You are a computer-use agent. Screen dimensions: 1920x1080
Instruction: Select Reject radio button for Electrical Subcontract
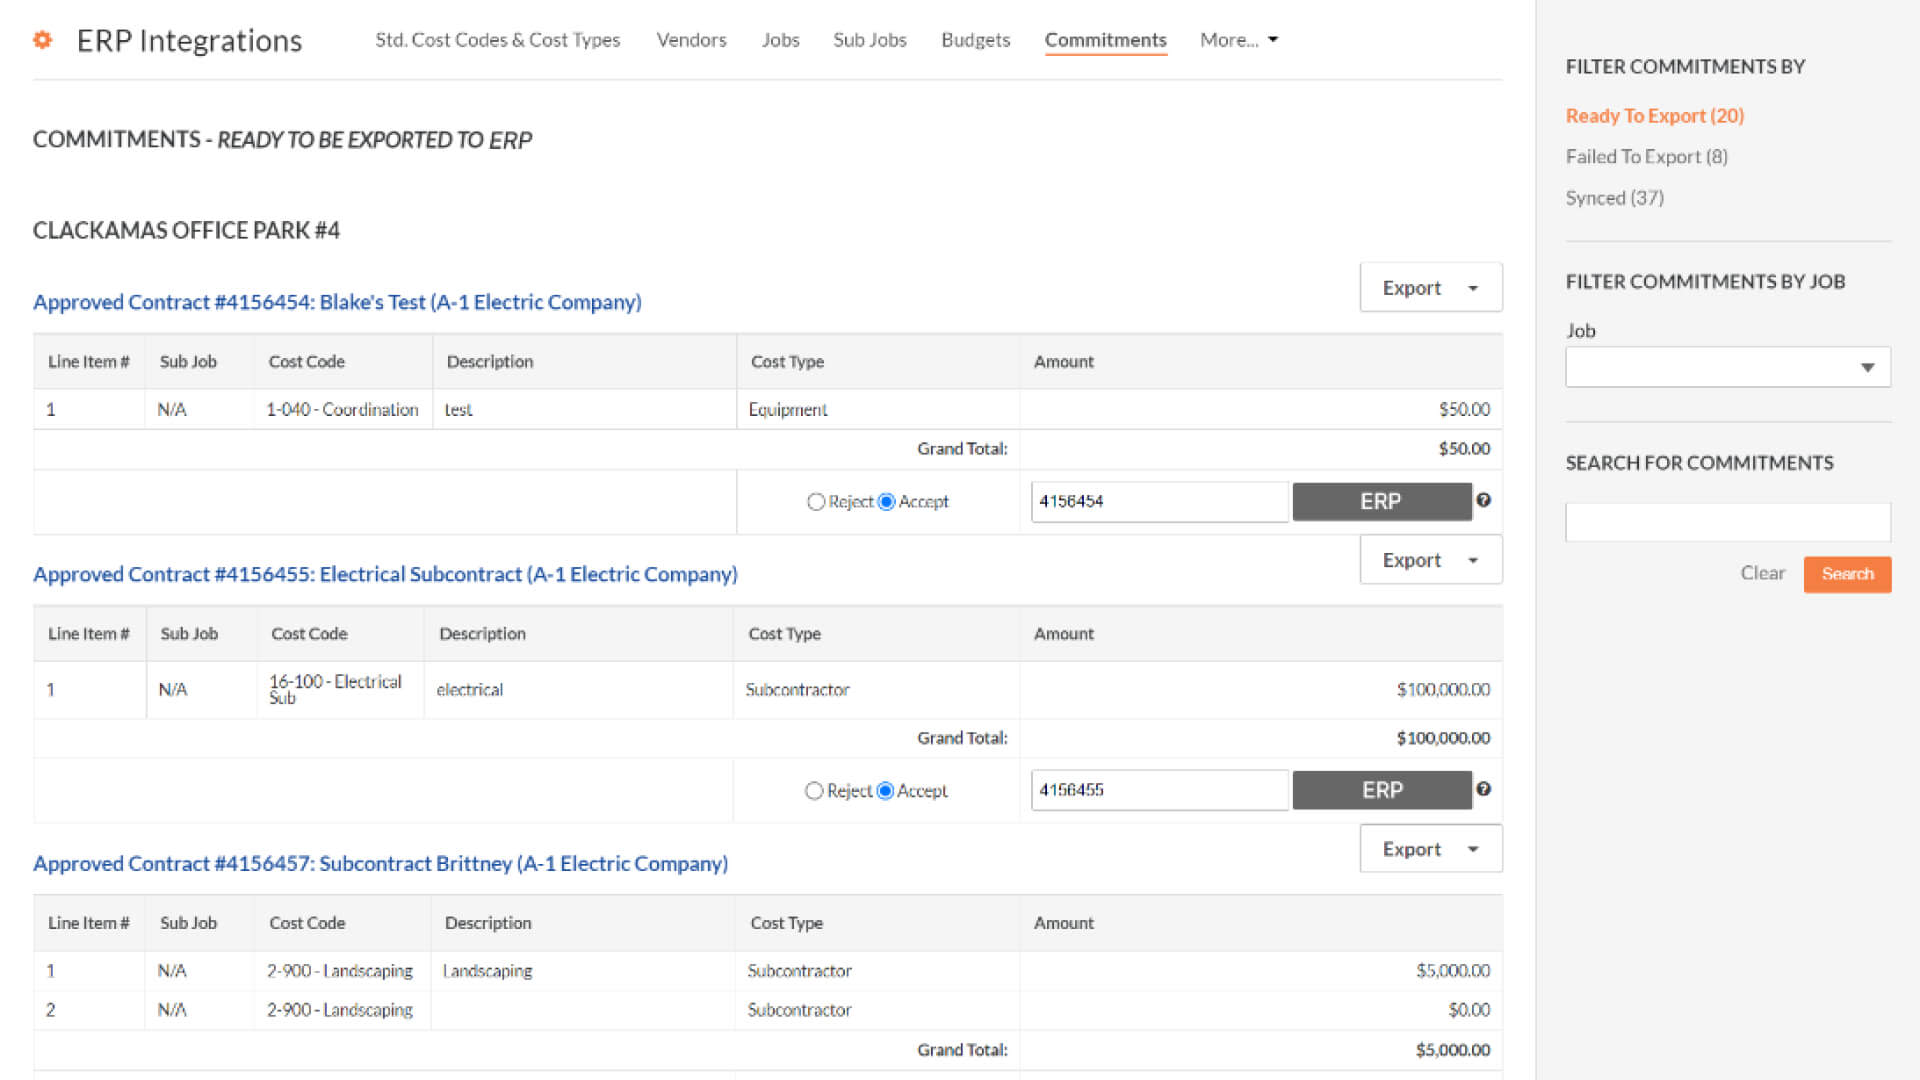pyautogui.click(x=814, y=790)
